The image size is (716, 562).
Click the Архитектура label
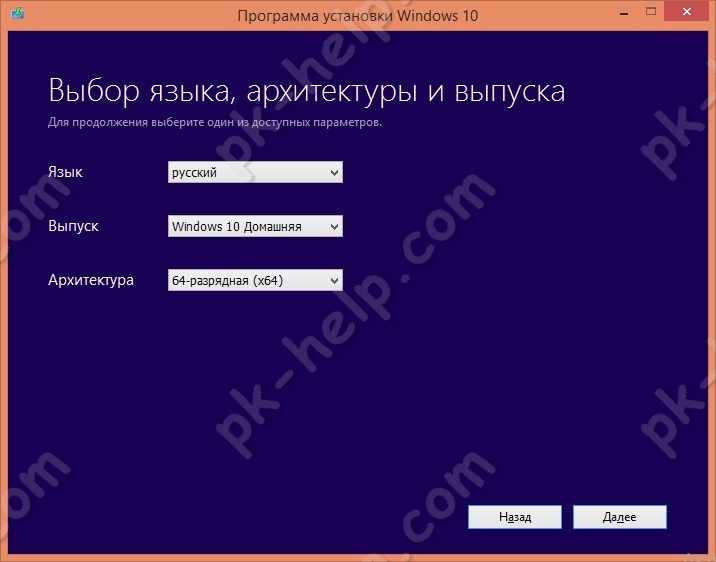[x=91, y=280]
